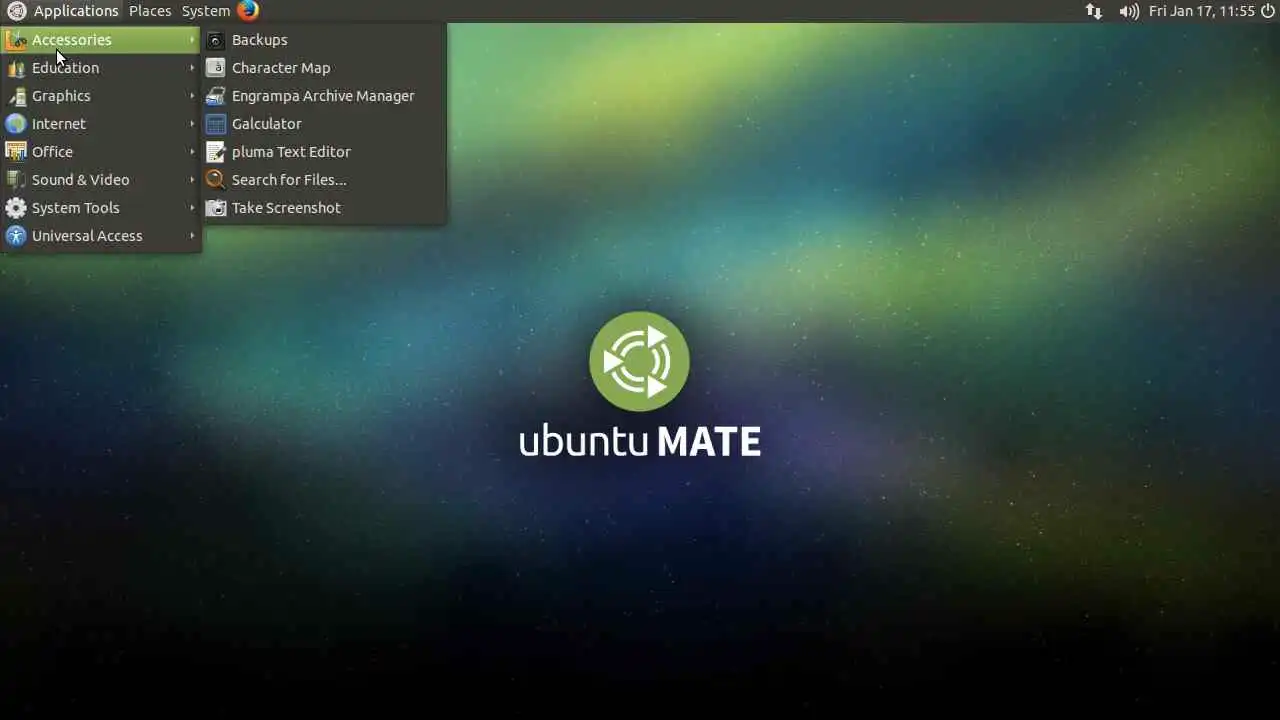Screen dimensions: 1280x720
Task: Click the Ubuntu MATE logo icon in top panel
Action: point(16,11)
